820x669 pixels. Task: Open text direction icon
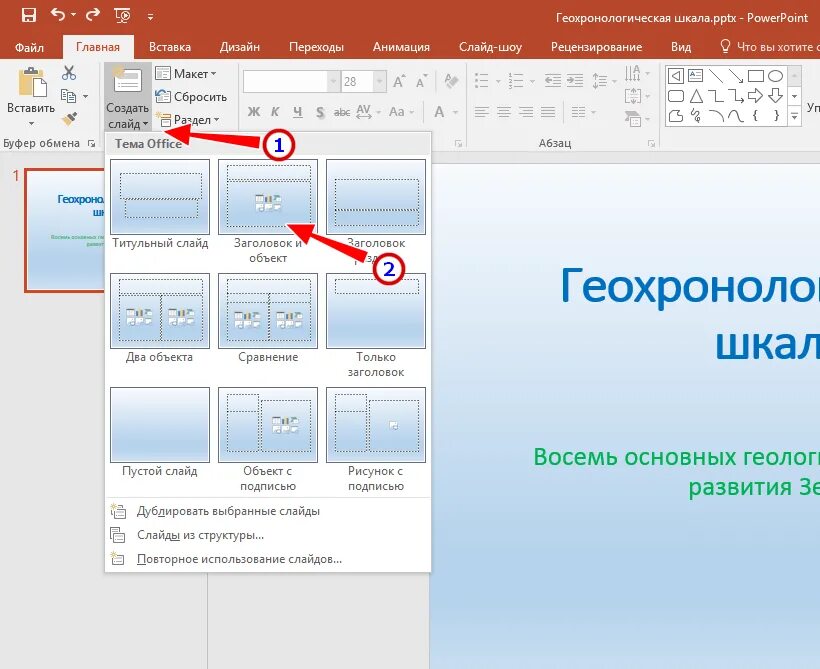[x=636, y=73]
